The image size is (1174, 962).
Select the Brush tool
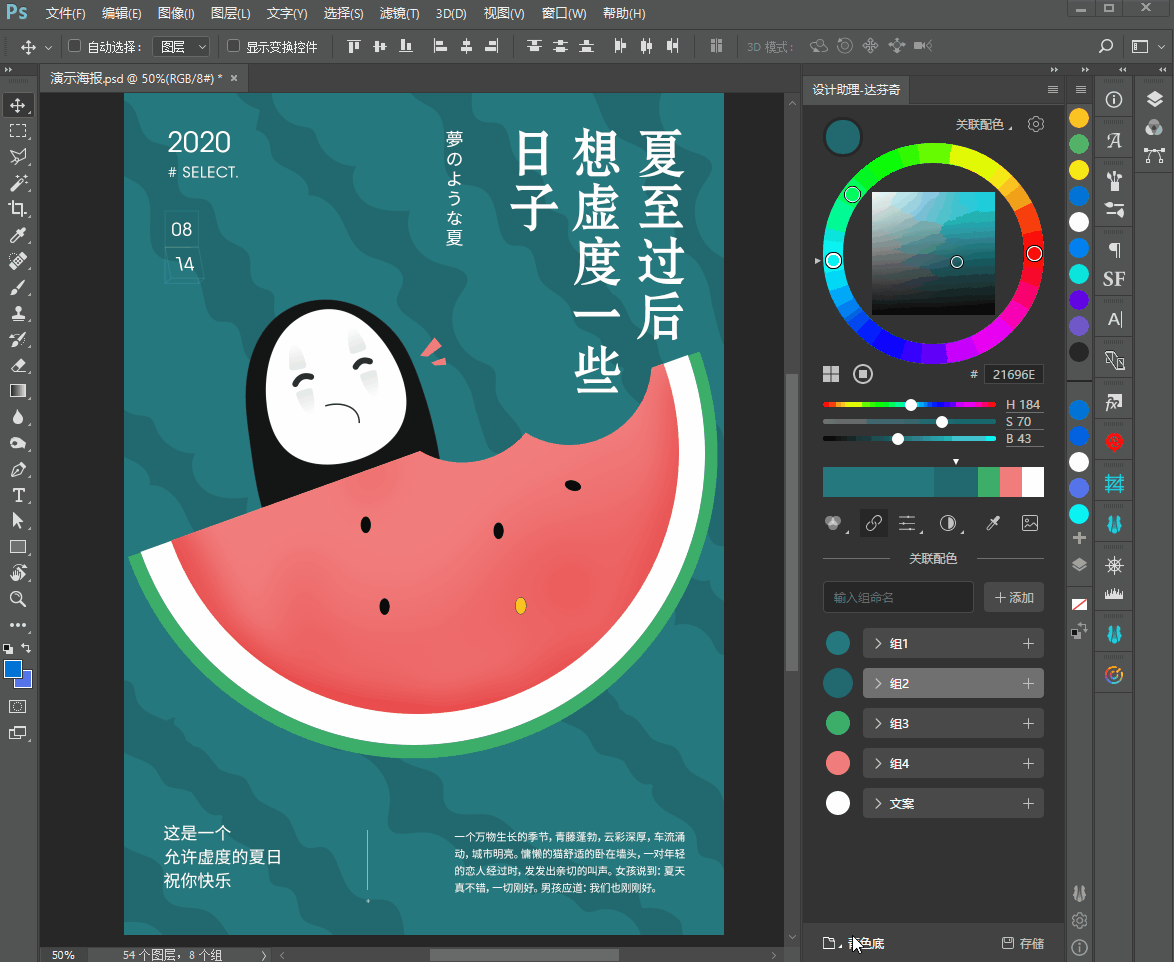pos(18,287)
